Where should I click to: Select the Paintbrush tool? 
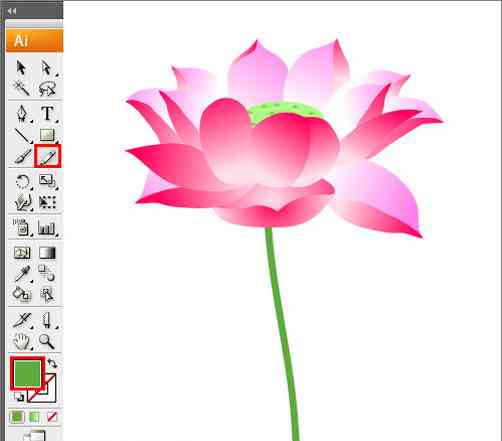click(22, 156)
